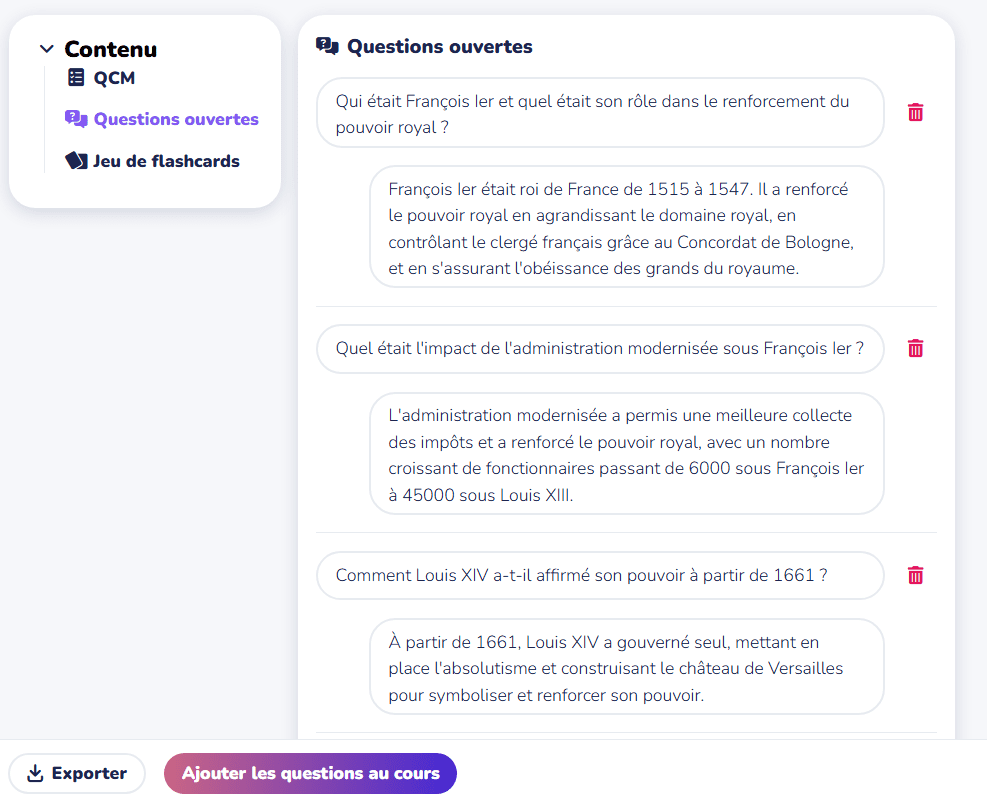
Task: Click the download icon in Exporter
Action: coord(35,773)
